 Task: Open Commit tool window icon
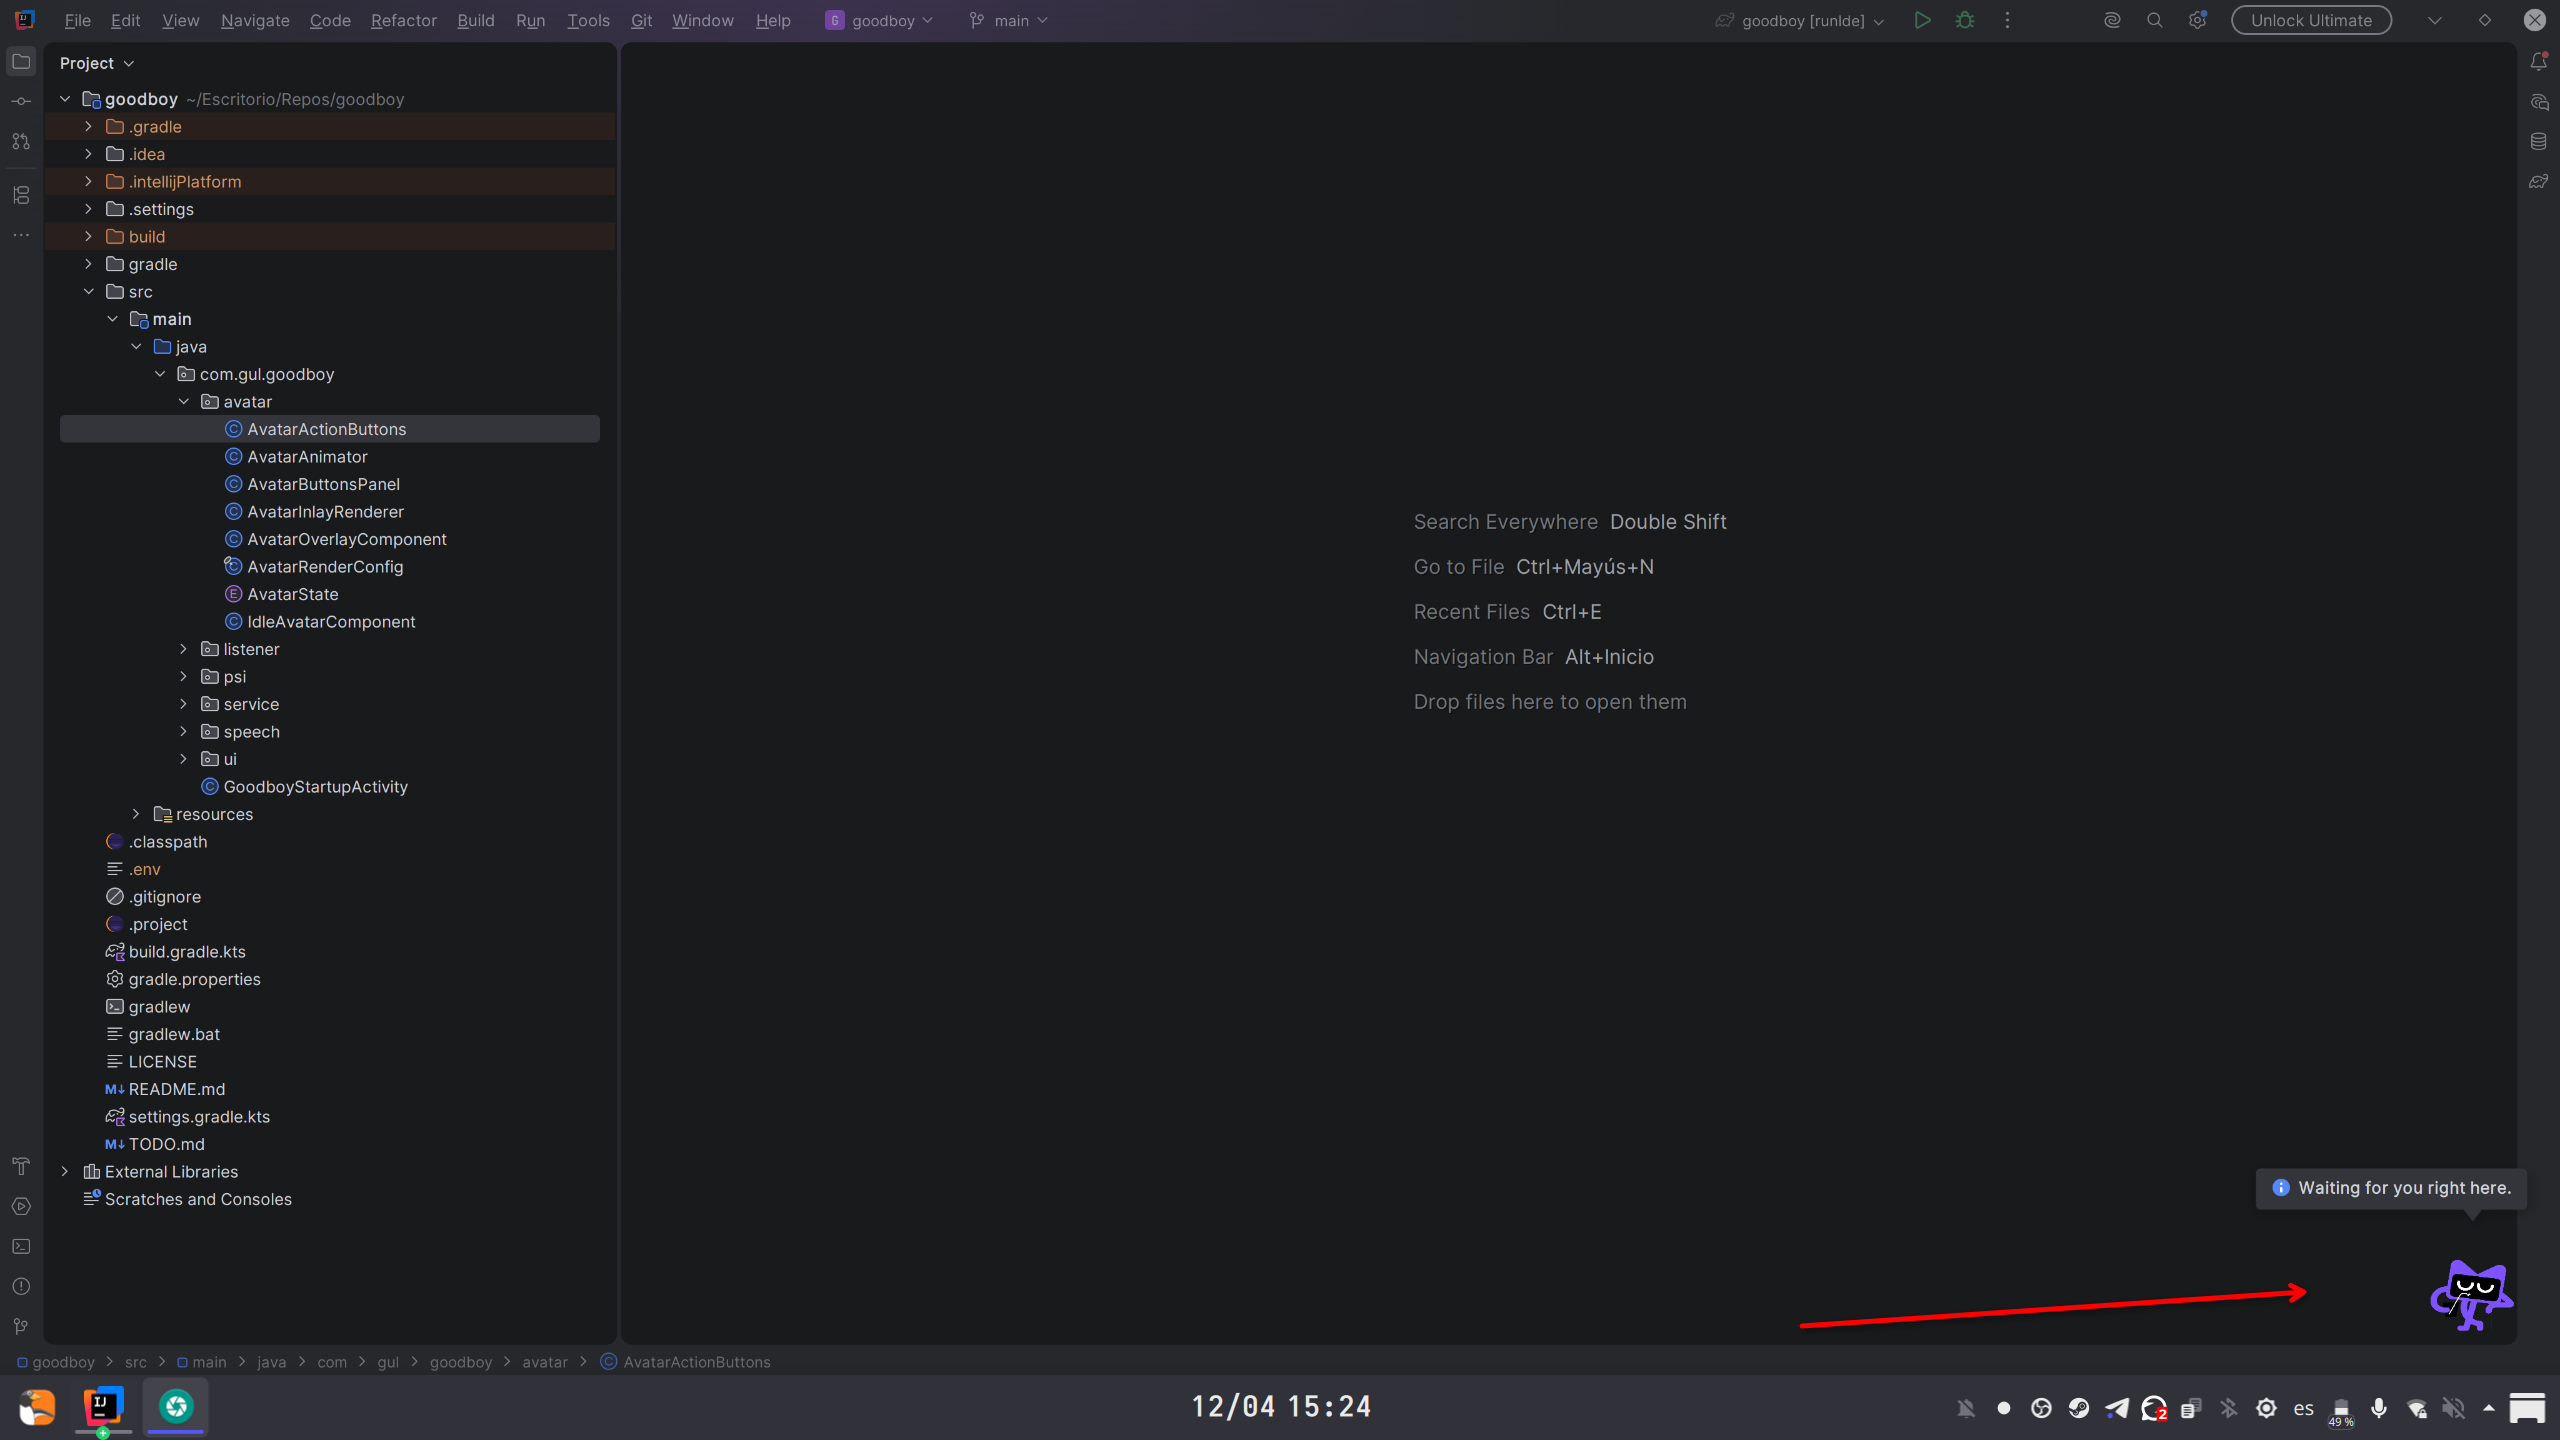(x=21, y=101)
